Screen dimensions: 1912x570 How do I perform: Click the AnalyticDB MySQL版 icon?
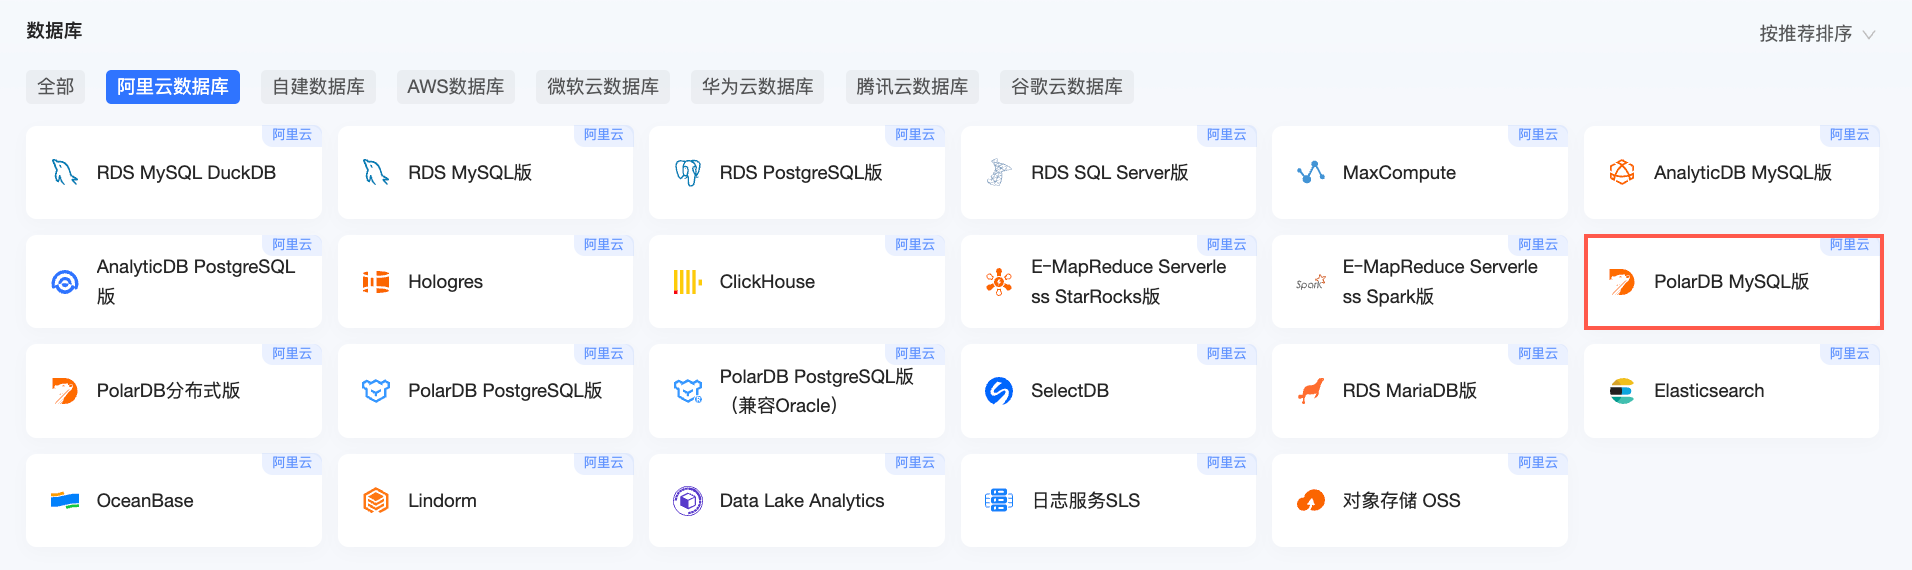pyautogui.click(x=1622, y=173)
